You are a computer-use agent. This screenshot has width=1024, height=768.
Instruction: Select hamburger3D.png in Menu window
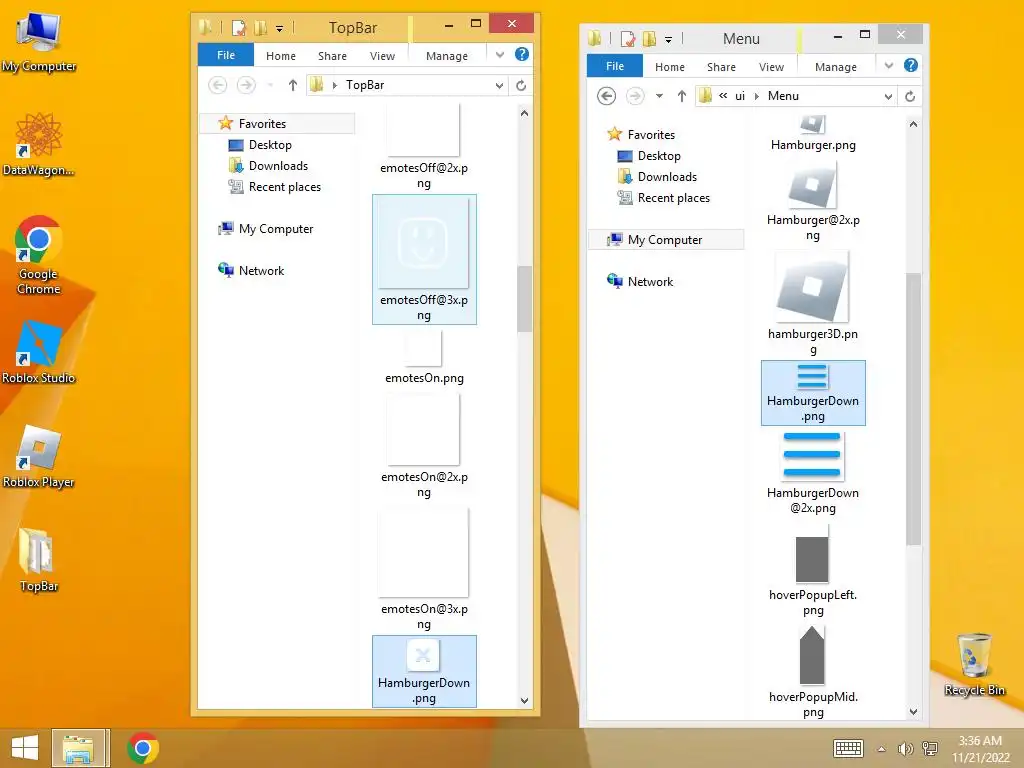click(813, 304)
